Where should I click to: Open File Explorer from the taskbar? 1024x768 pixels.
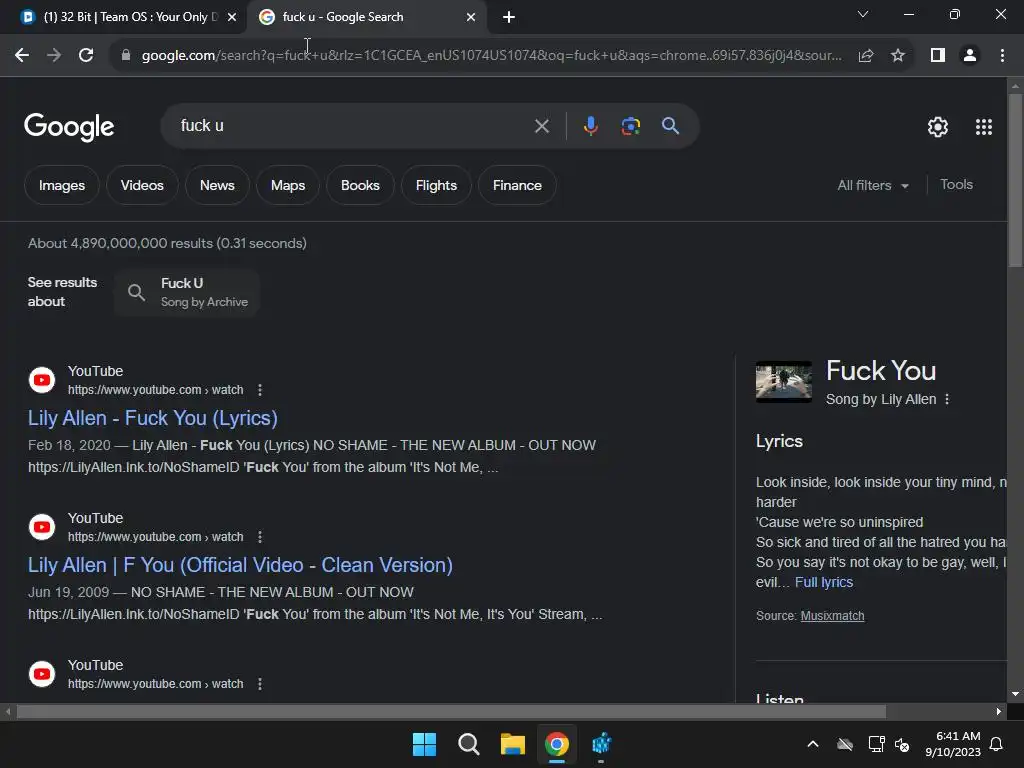coord(513,744)
